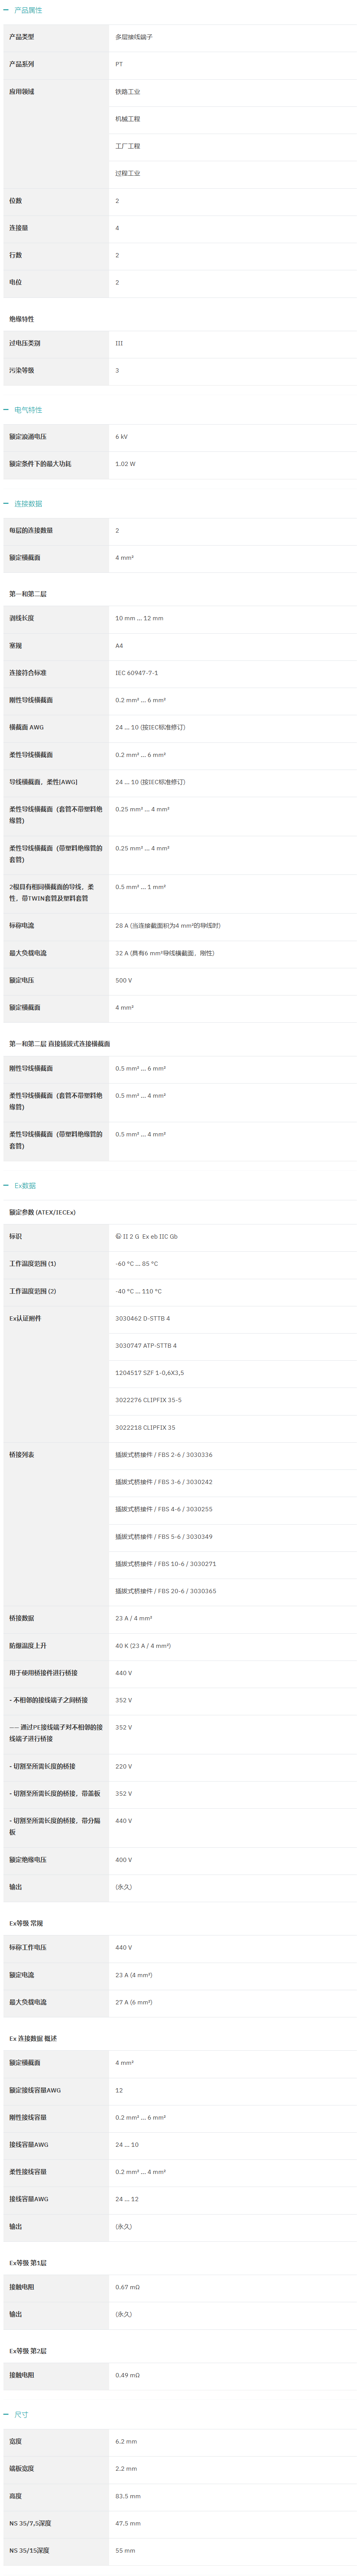The image size is (358, 2576).
Task: Click stripping length 10 mm ... 12 mm
Action: [139, 618]
